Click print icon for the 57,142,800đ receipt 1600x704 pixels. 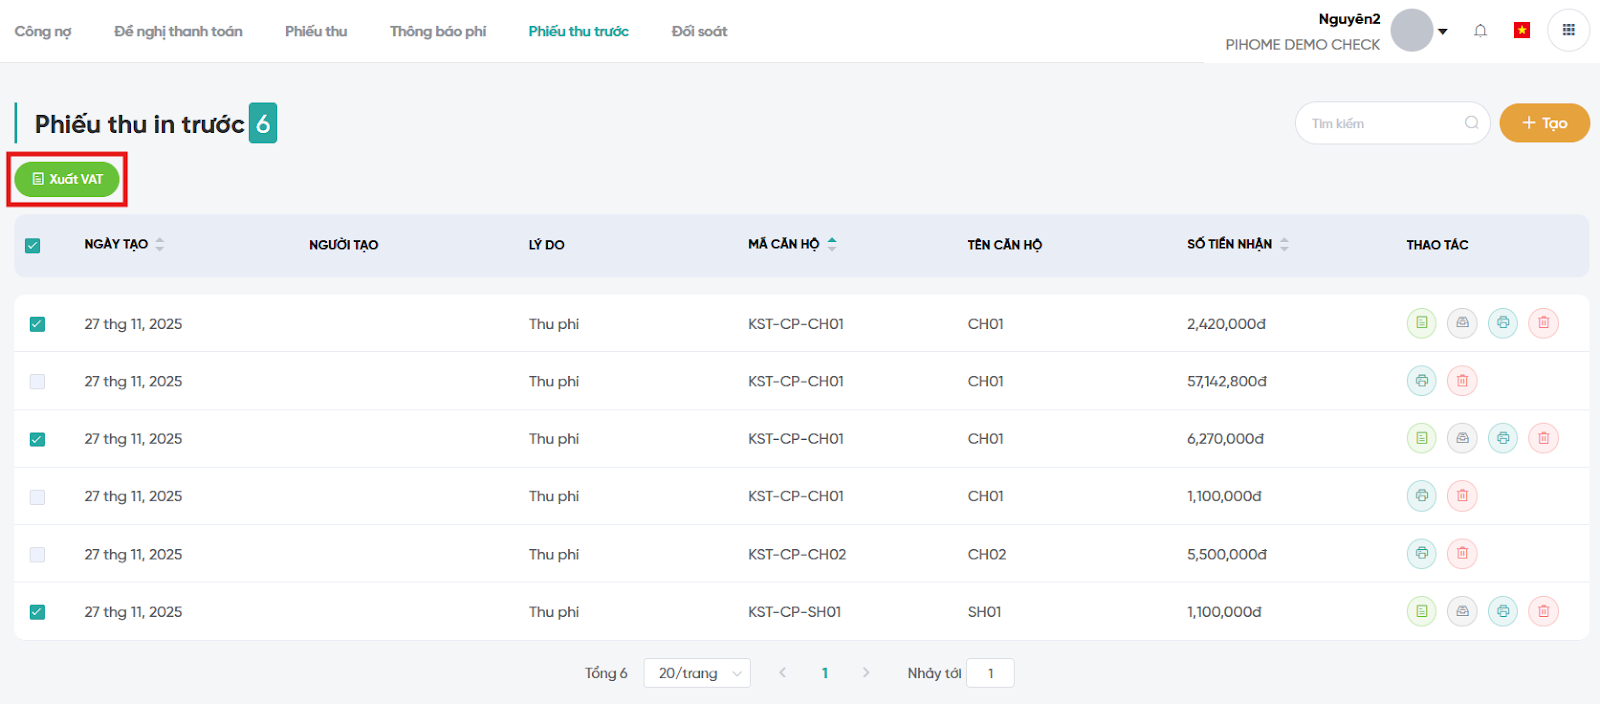pos(1421,381)
